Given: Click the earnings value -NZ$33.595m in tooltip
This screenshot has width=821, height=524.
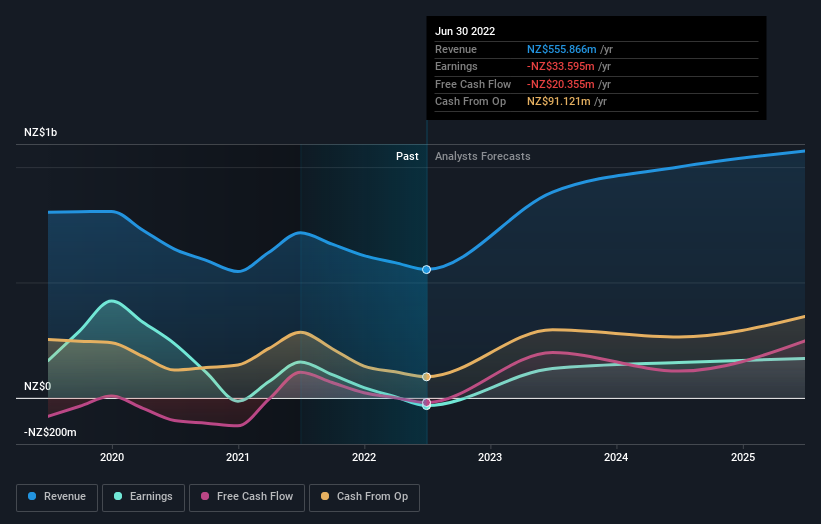Looking at the screenshot, I should [561, 66].
